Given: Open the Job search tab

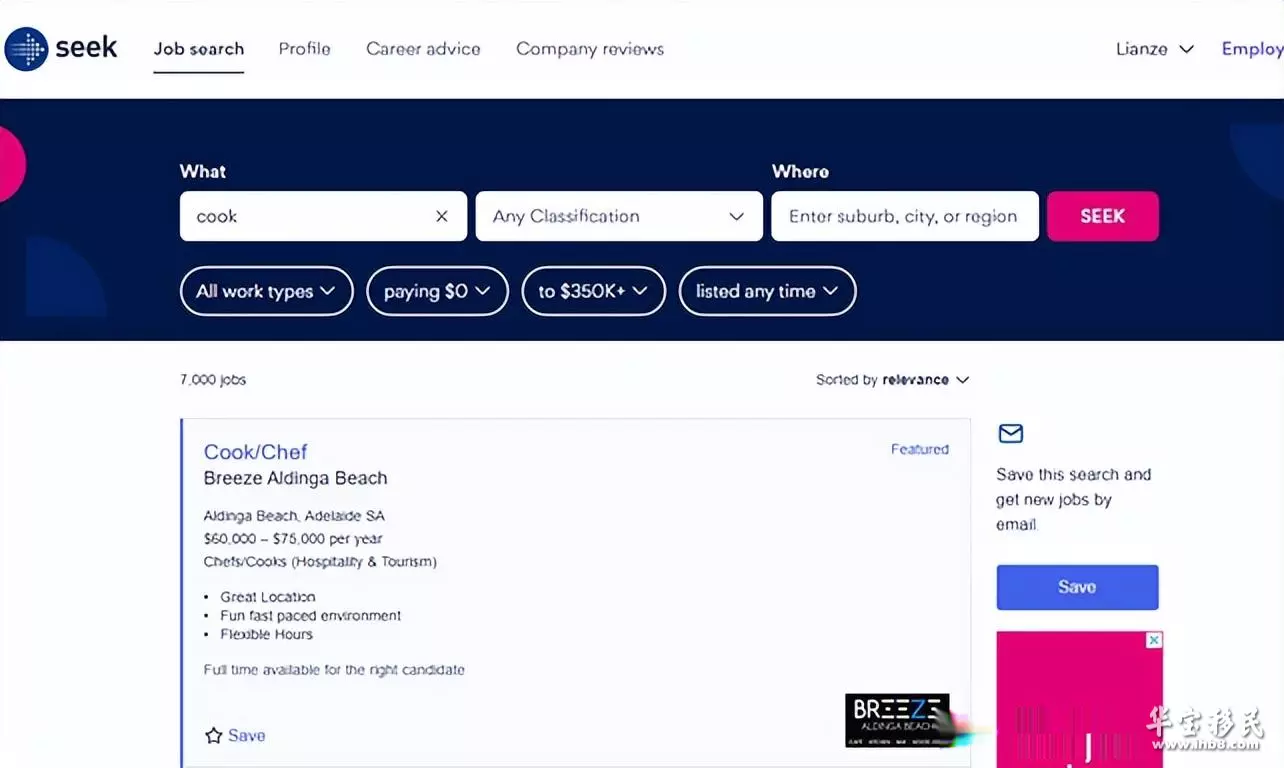Looking at the screenshot, I should pos(199,49).
